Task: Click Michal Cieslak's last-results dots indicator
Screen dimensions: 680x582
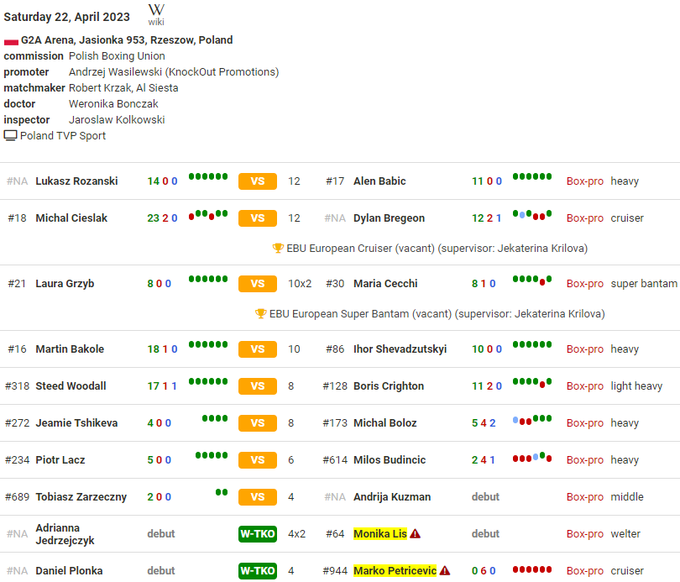Action: (x=208, y=215)
